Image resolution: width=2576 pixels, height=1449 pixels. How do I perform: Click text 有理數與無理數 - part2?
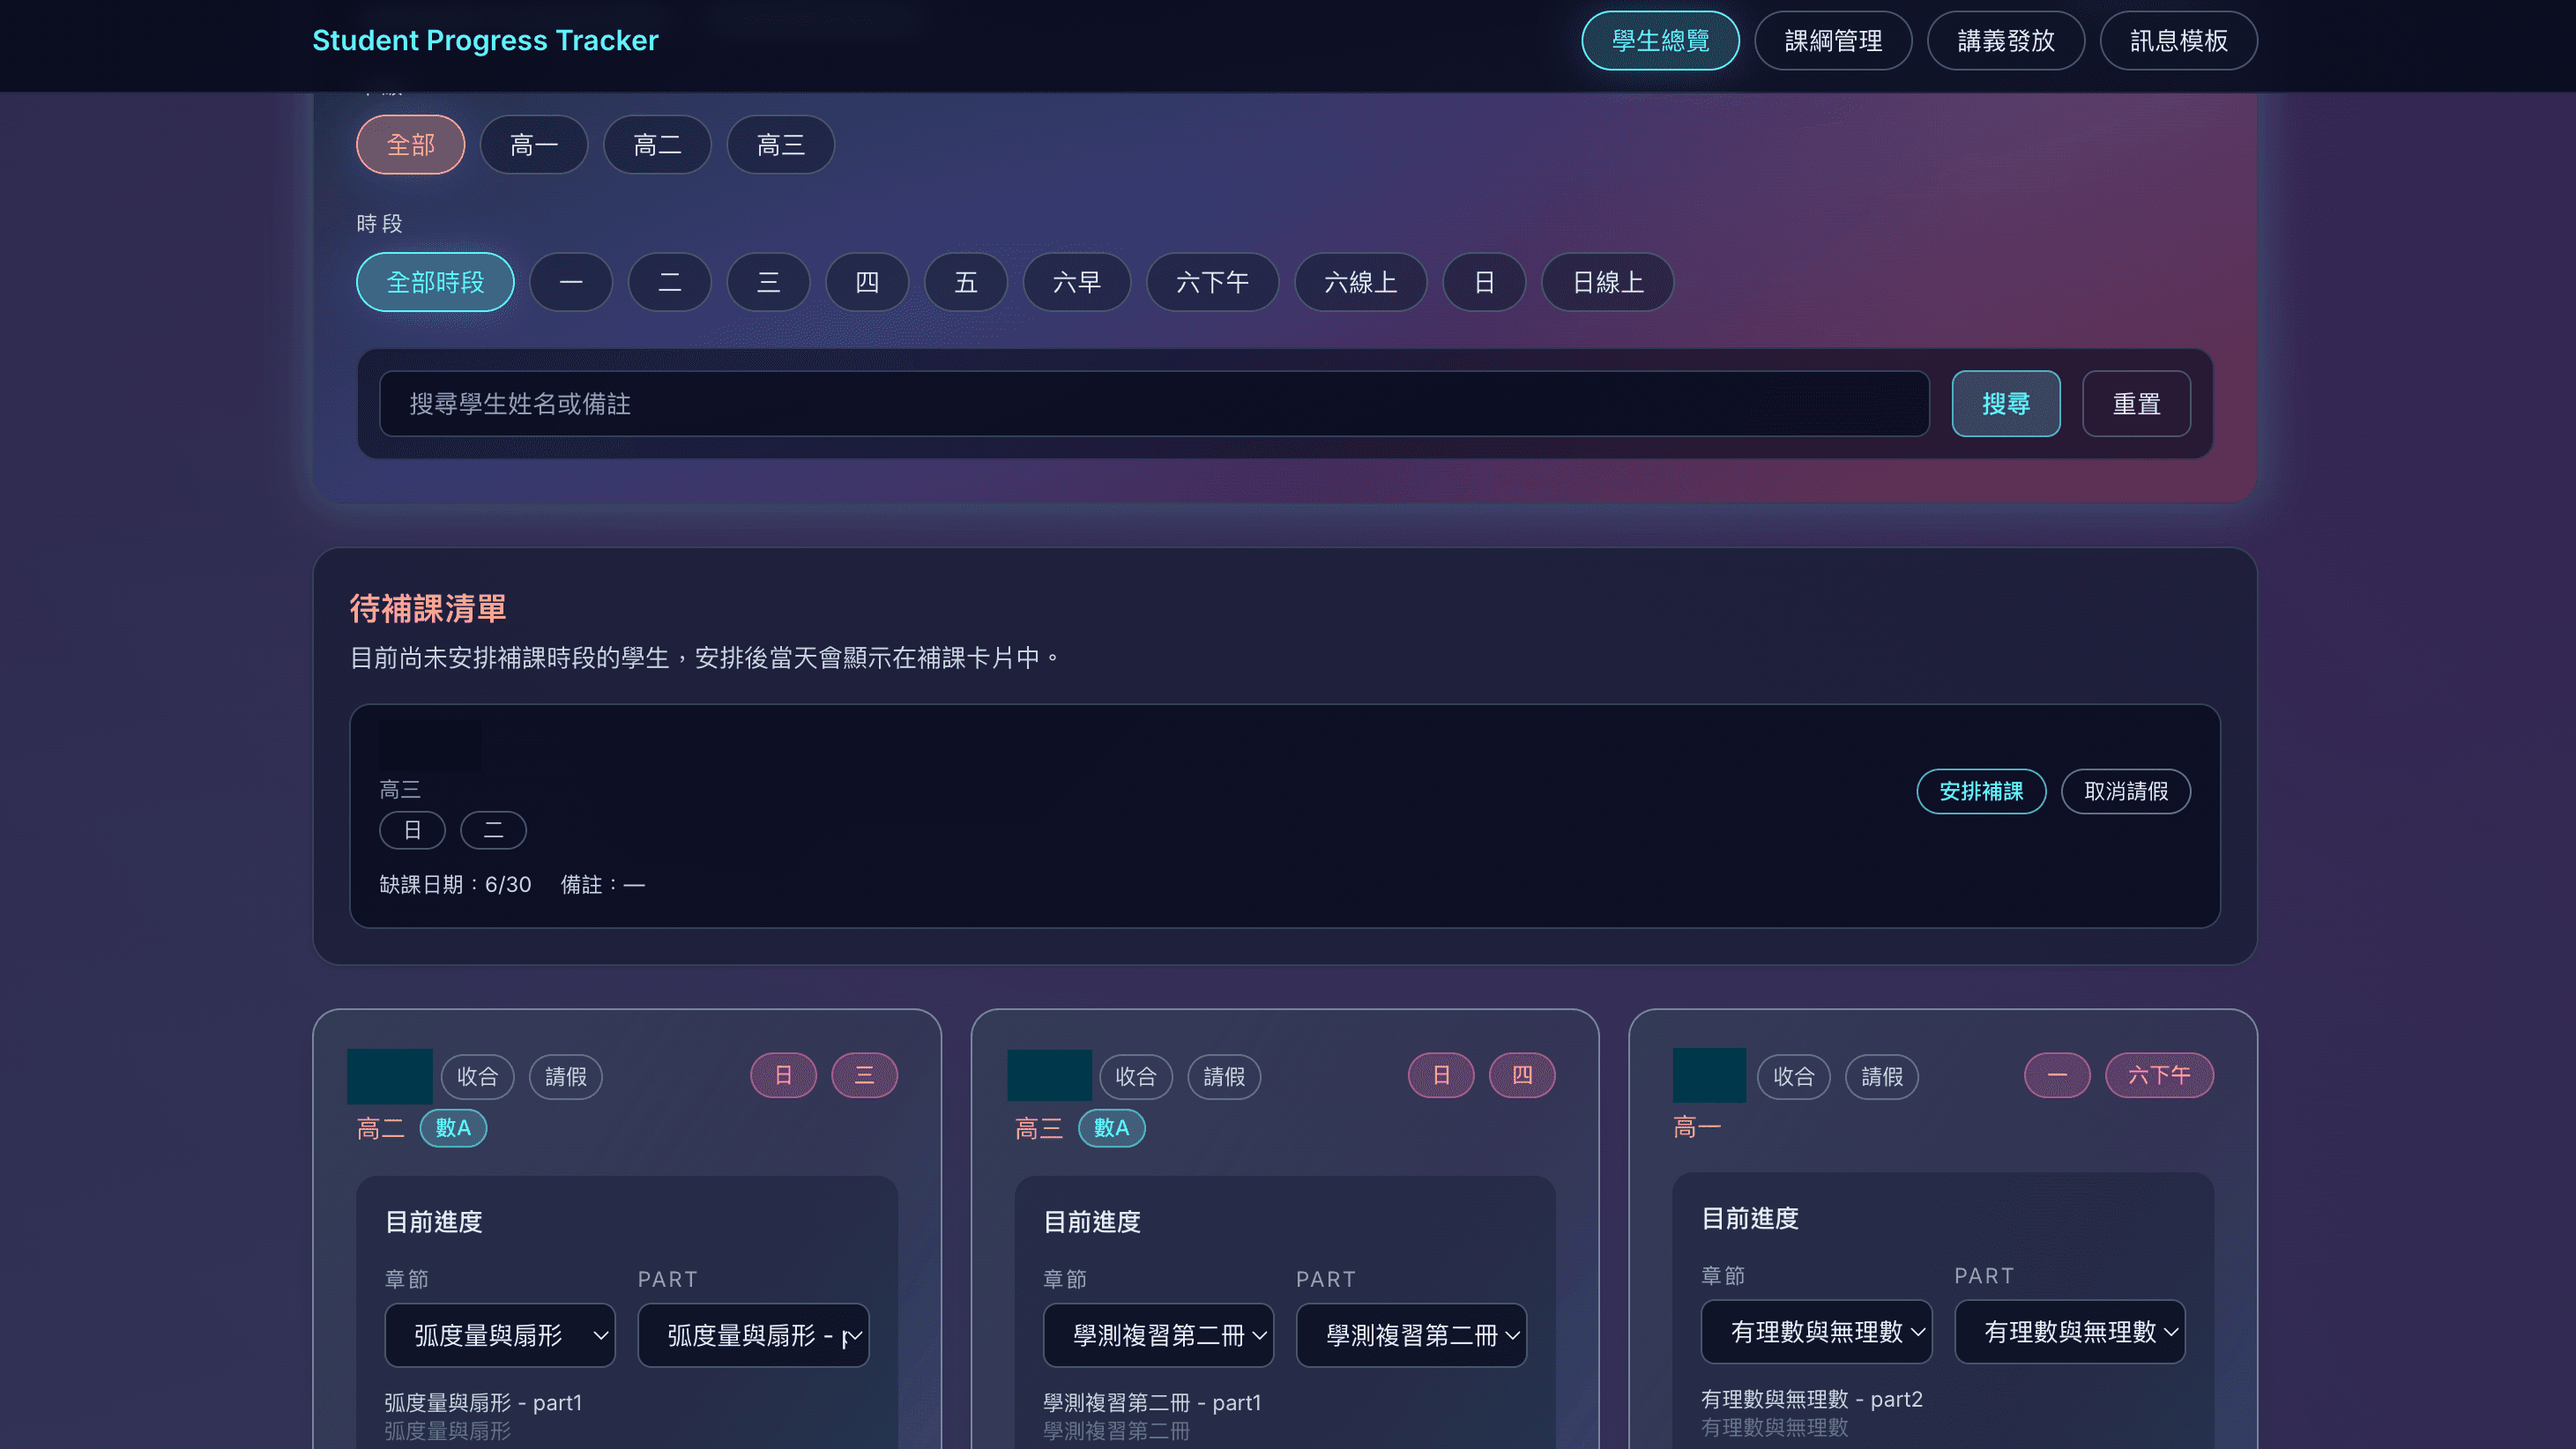pyautogui.click(x=1812, y=1399)
